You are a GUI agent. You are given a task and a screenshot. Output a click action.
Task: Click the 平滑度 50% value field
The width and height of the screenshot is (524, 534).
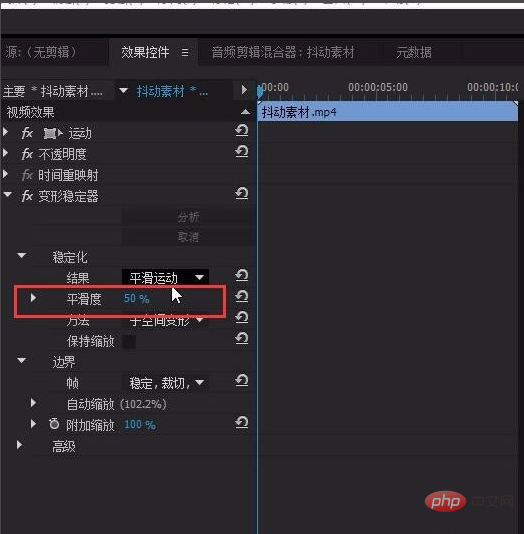[136, 299]
